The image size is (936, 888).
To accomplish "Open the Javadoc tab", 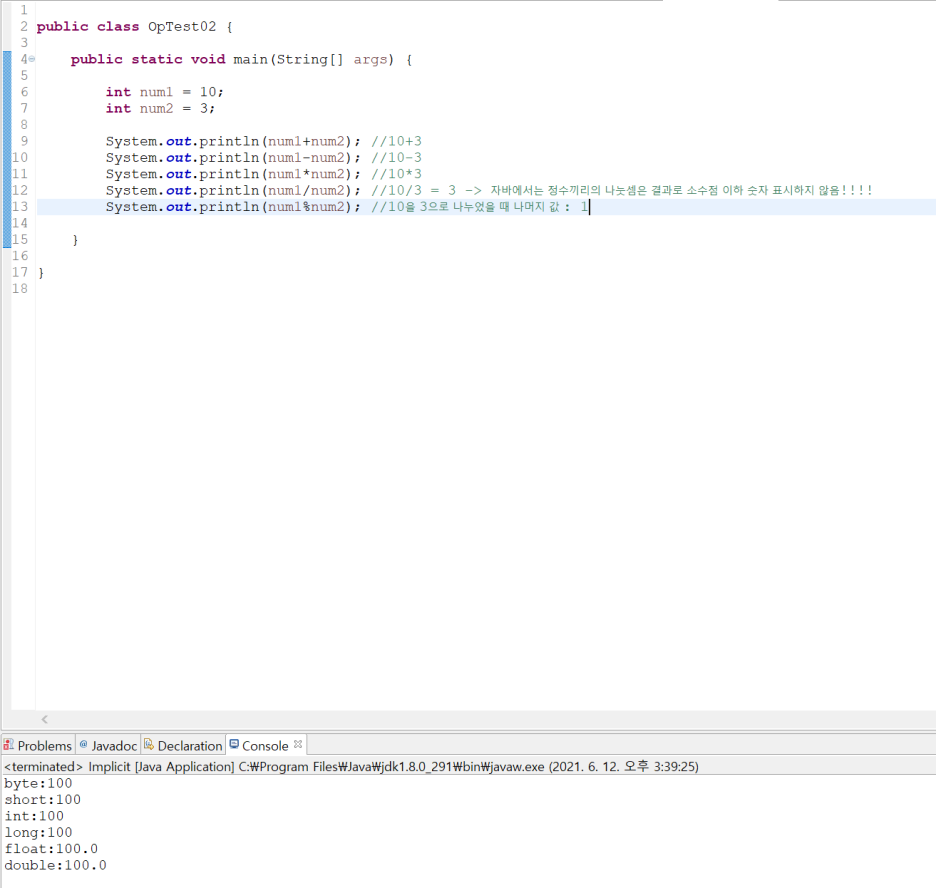I will (x=108, y=745).
